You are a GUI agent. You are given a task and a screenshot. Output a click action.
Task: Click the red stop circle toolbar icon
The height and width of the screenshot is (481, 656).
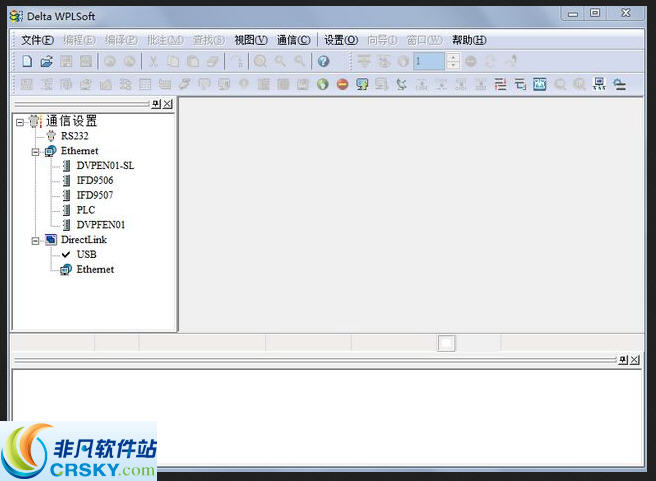342,84
